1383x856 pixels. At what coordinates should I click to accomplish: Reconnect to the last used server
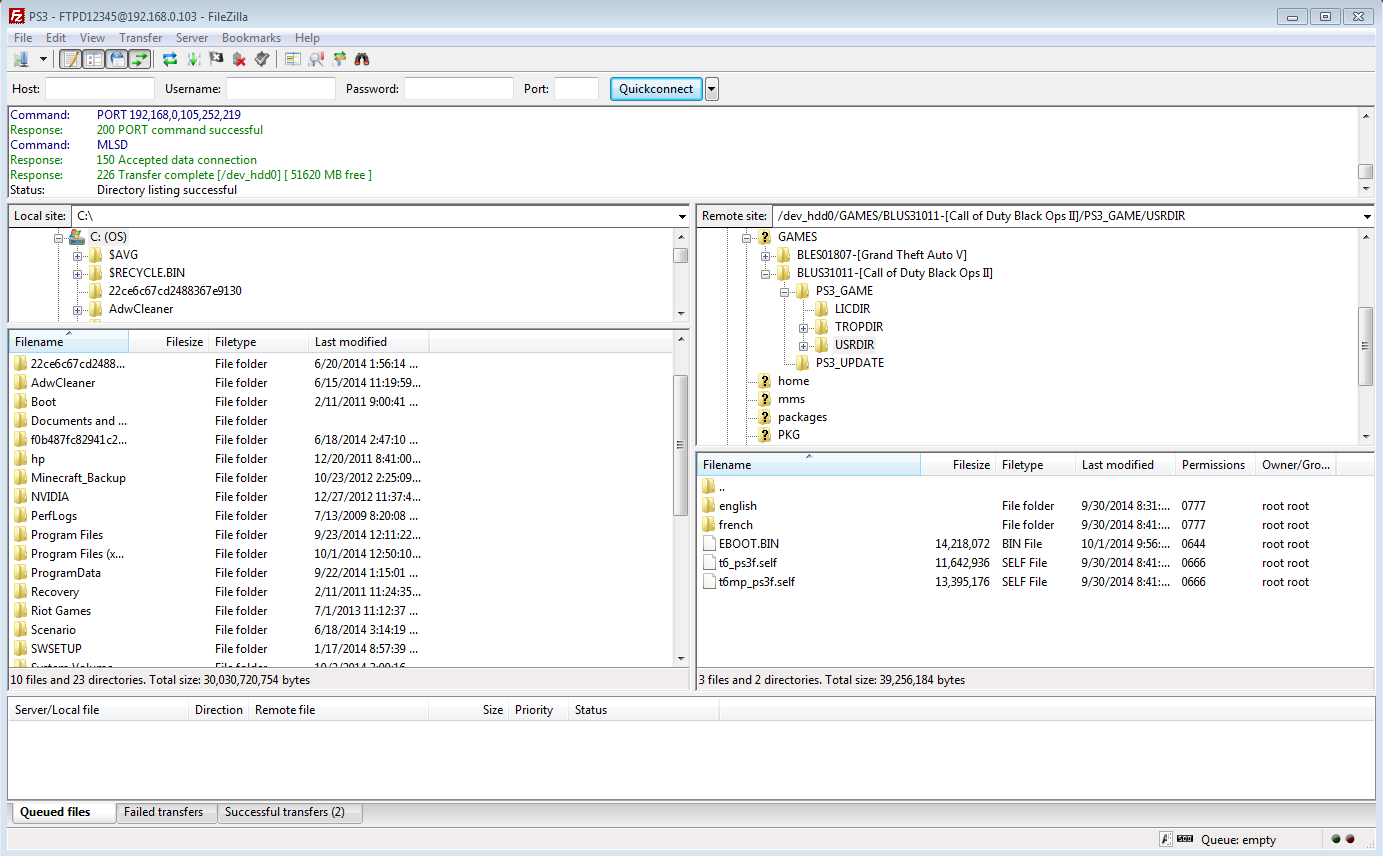tap(262, 59)
